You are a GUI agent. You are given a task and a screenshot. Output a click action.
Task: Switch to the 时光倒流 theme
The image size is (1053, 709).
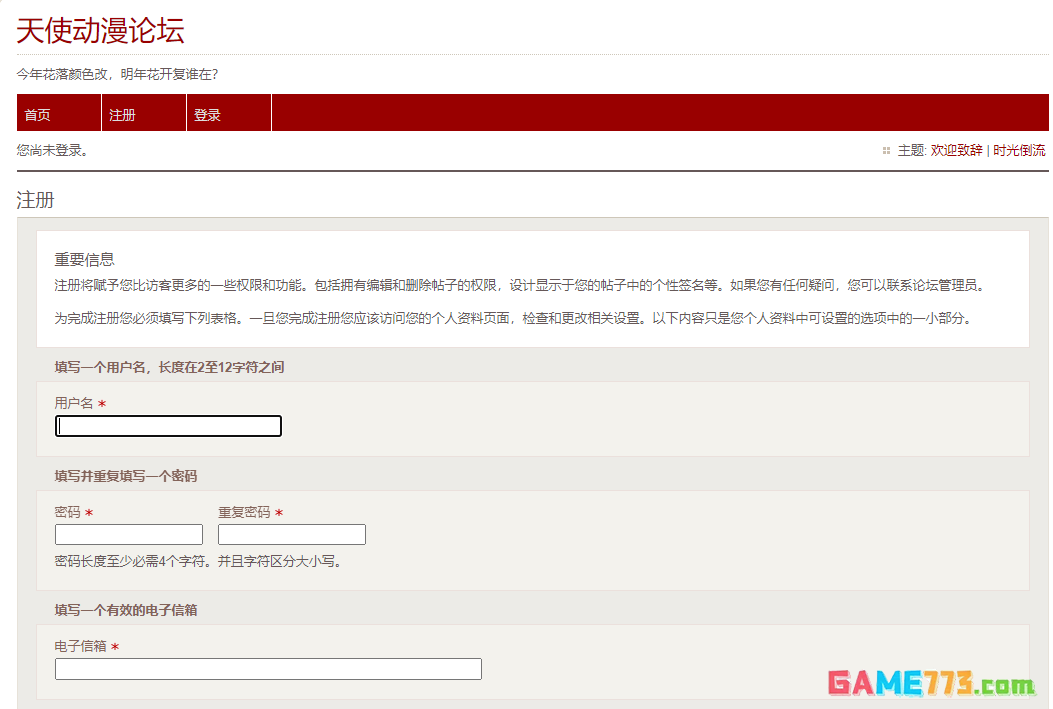pos(1019,151)
